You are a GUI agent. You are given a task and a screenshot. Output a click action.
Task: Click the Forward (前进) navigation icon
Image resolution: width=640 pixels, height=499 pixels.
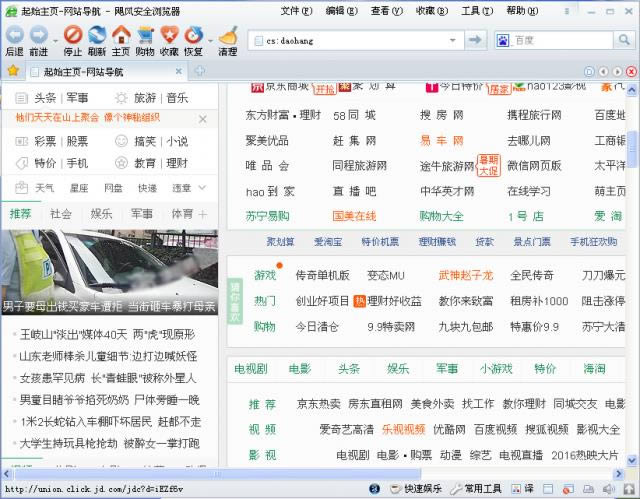tap(39, 35)
